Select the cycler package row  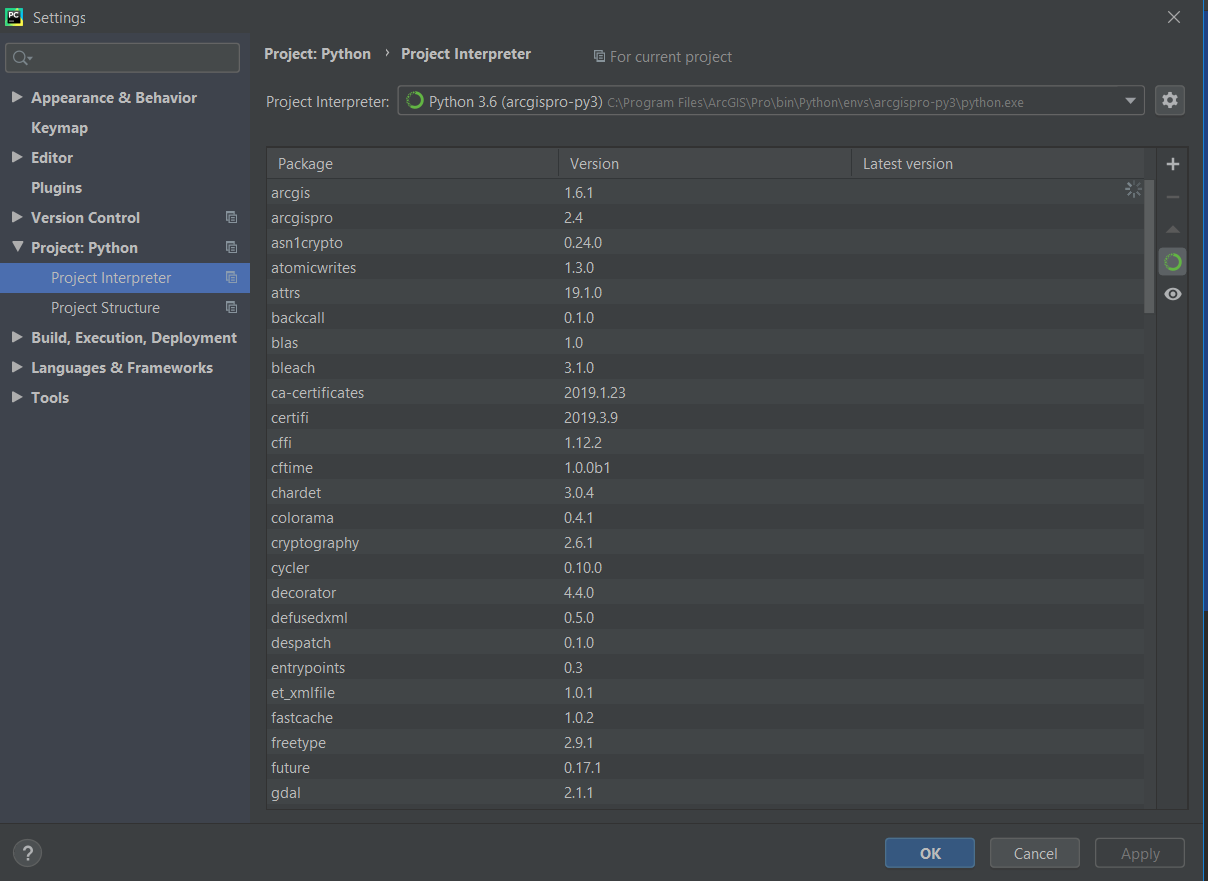click(x=705, y=567)
